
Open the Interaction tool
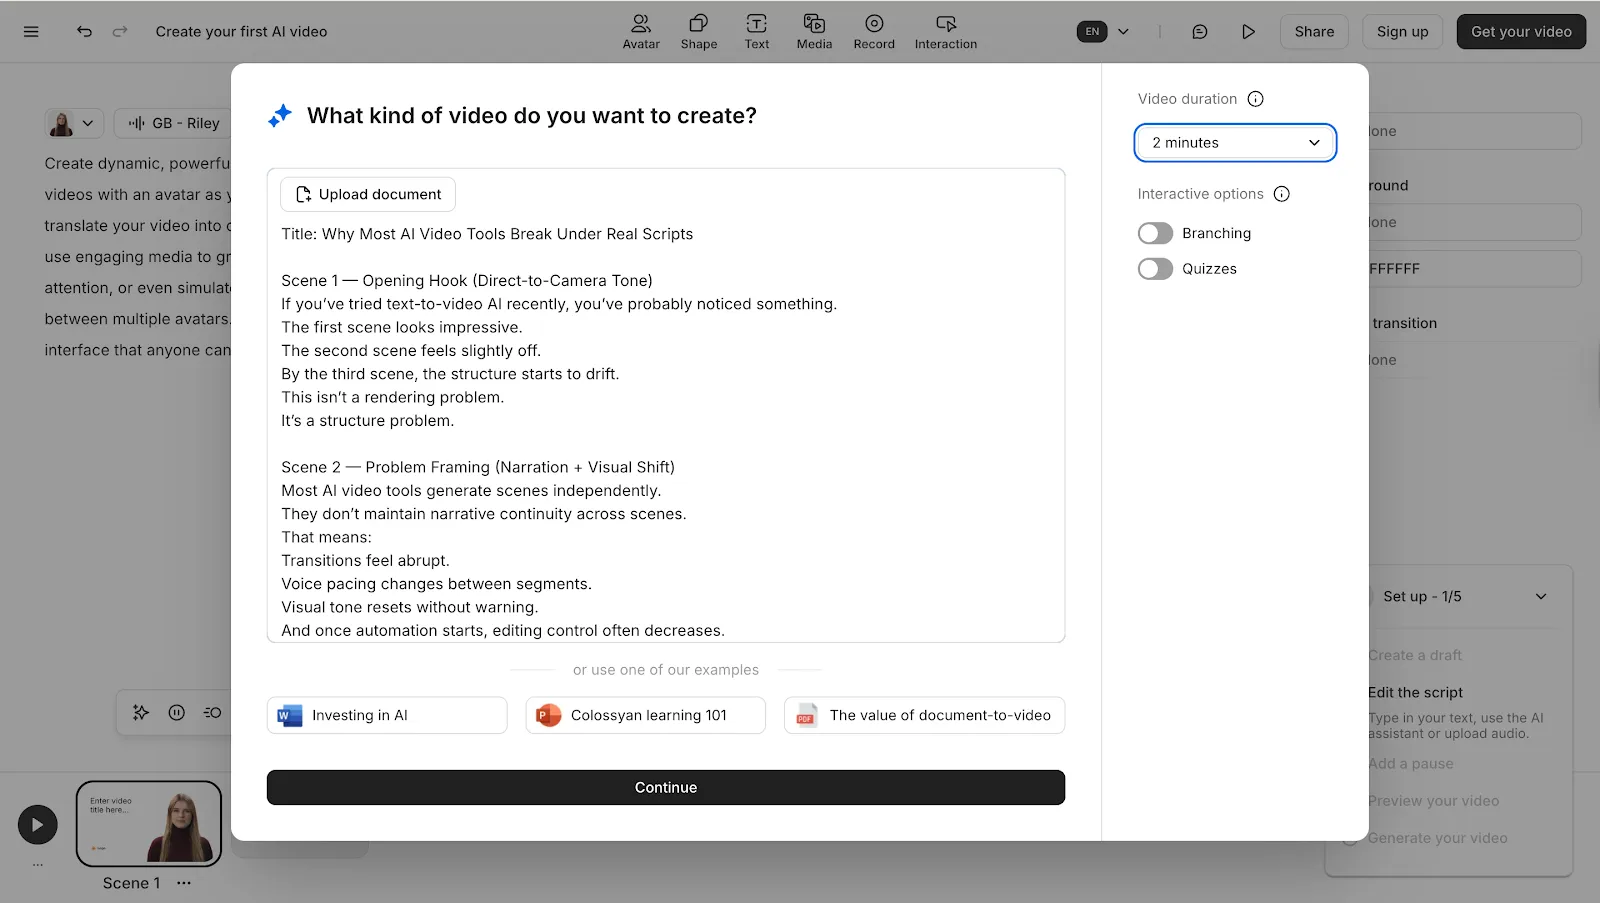pyautogui.click(x=945, y=31)
